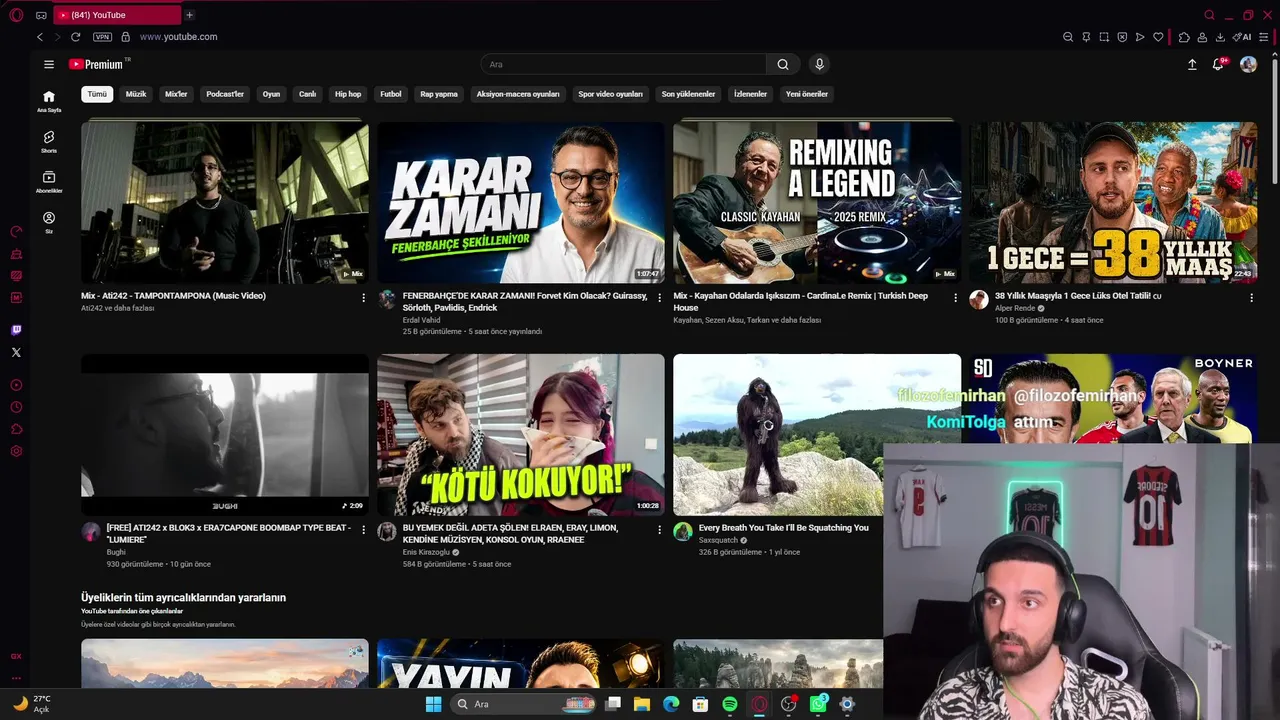
Task: Open more options for Kayahan mix
Action: pos(955,298)
